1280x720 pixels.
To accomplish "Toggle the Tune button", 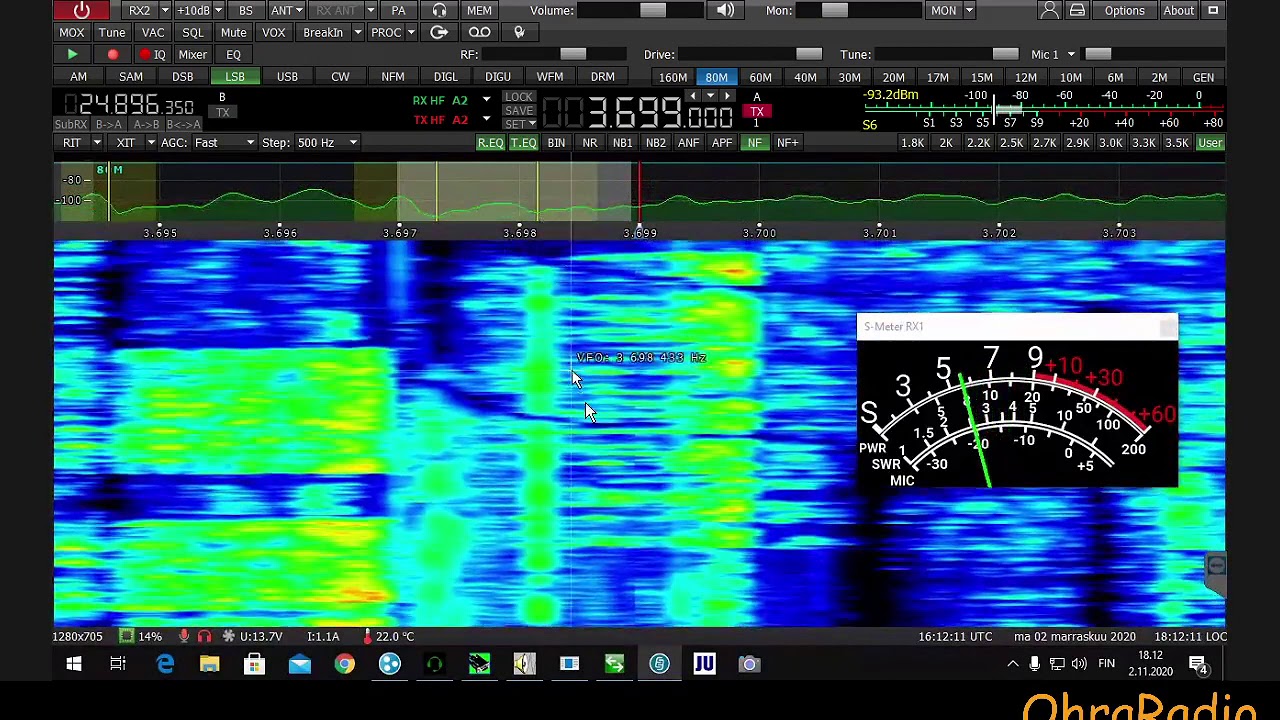I will (112, 32).
